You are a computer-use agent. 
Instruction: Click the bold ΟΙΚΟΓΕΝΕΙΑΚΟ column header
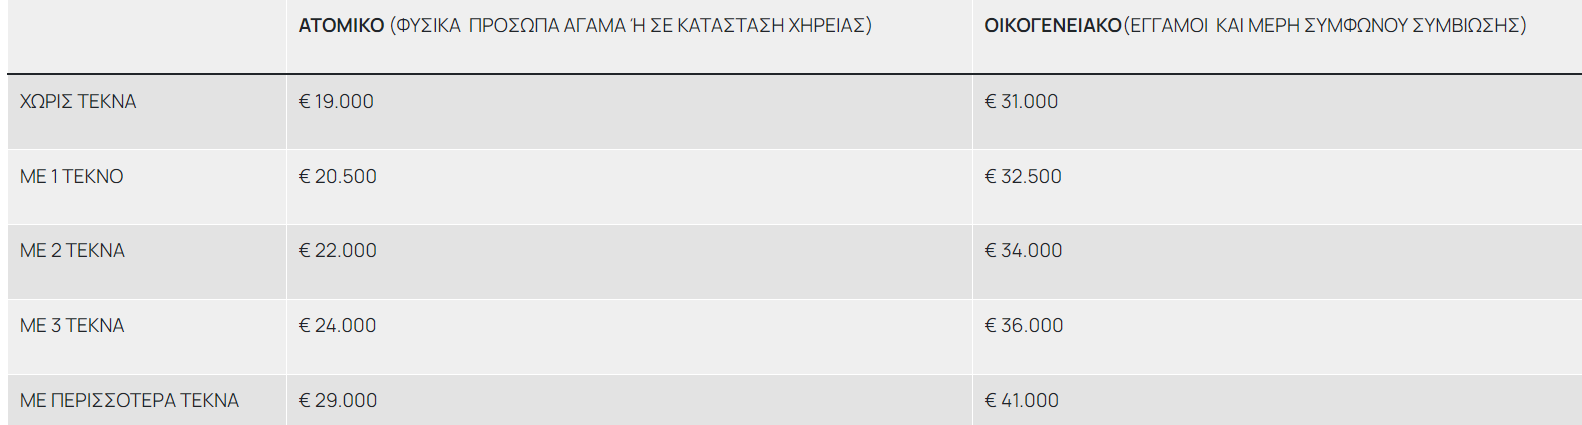tap(1052, 26)
